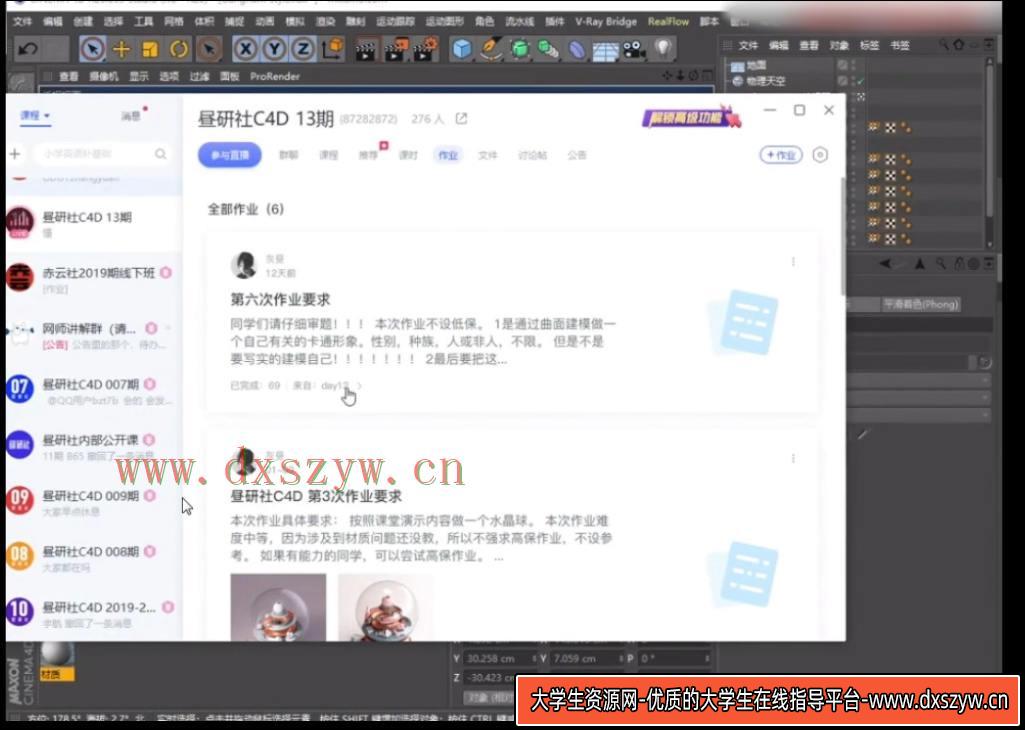Screen dimensions: 1025x730
Task: Click the plus icon beside sidebar search
Action: [x=14, y=154]
